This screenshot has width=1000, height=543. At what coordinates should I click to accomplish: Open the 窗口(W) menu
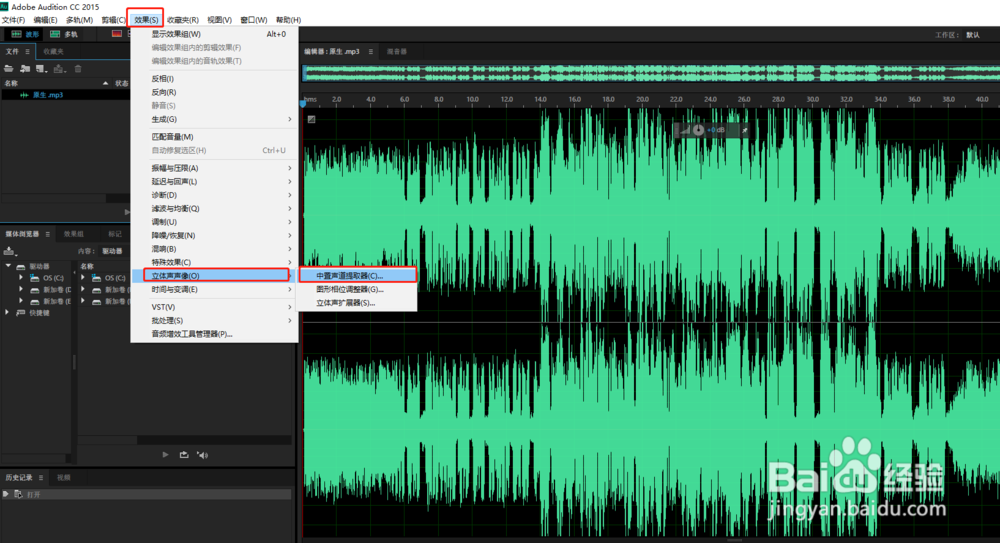point(253,20)
